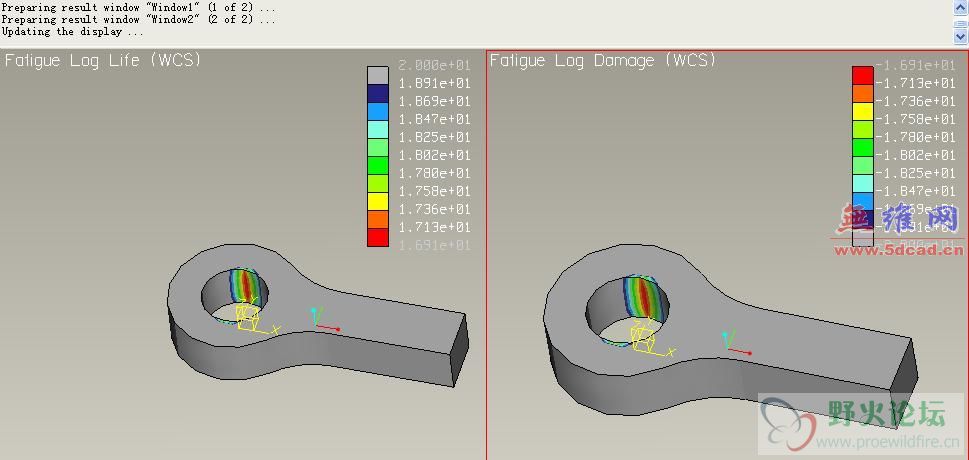Screen dimensions: 969x460
Task: Click legend value -1.802e+01 in Damage window
Action: 916,155
